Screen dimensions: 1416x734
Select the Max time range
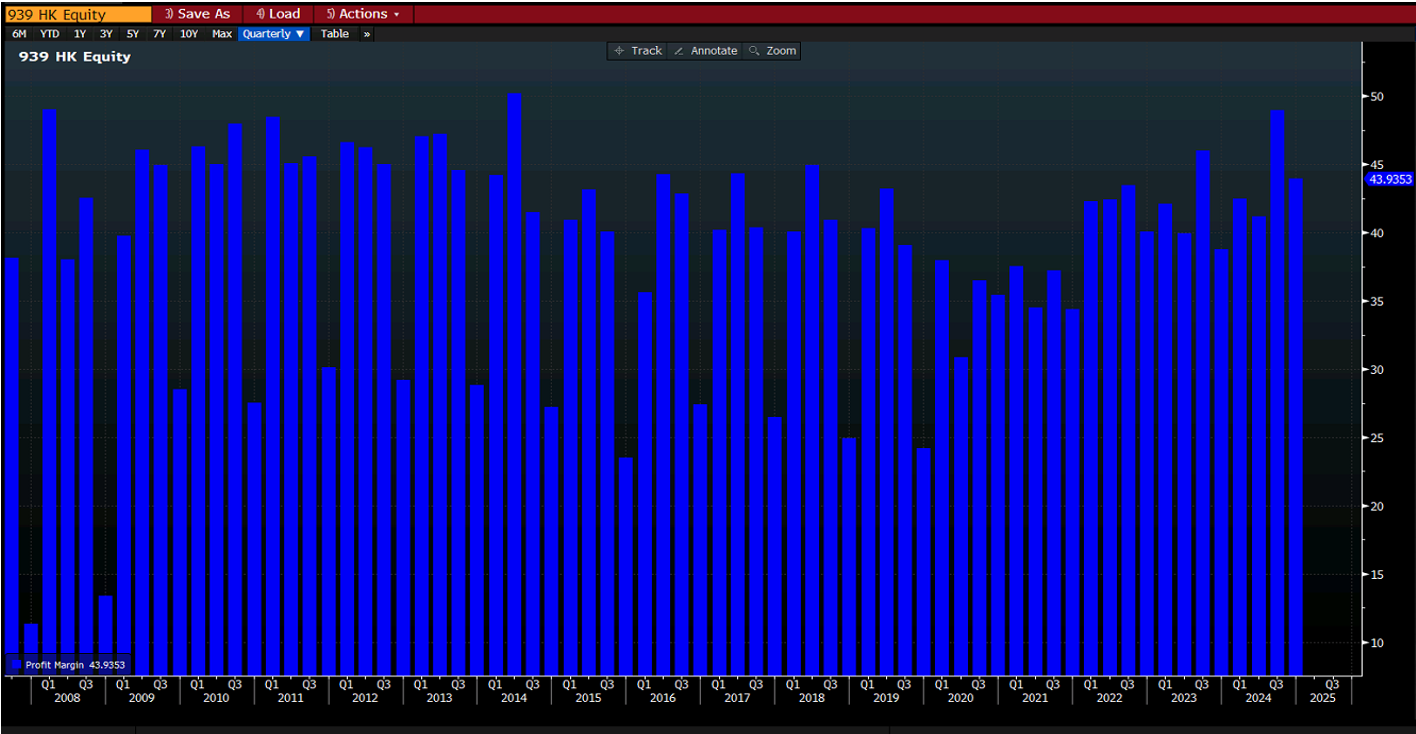tap(222, 34)
